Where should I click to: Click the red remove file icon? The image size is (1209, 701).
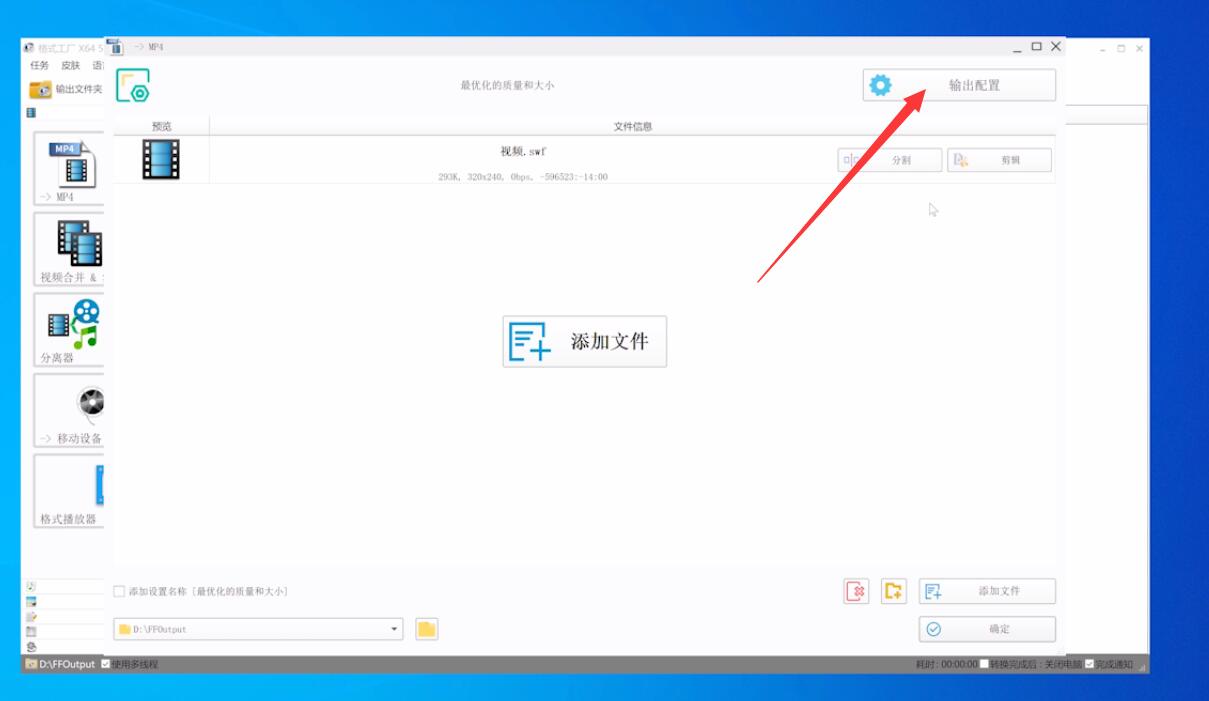tap(856, 591)
